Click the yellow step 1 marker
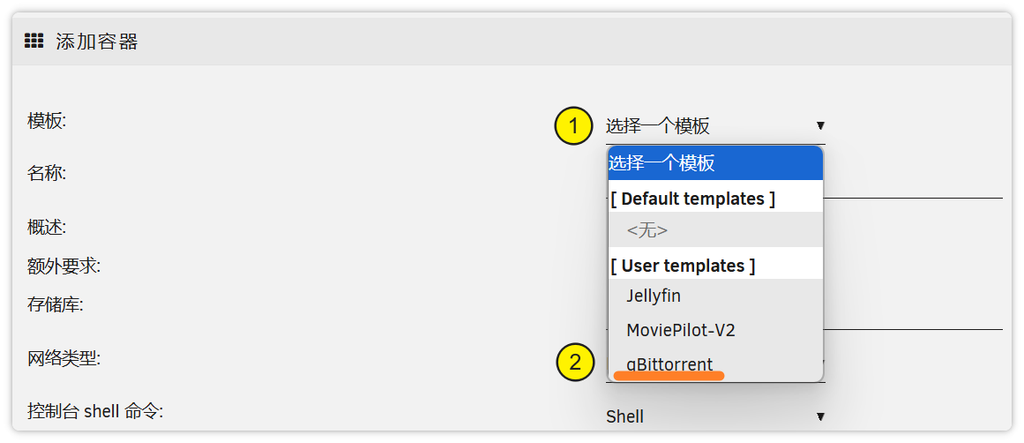This screenshot has height=443, width=1024. pyautogui.click(x=574, y=126)
